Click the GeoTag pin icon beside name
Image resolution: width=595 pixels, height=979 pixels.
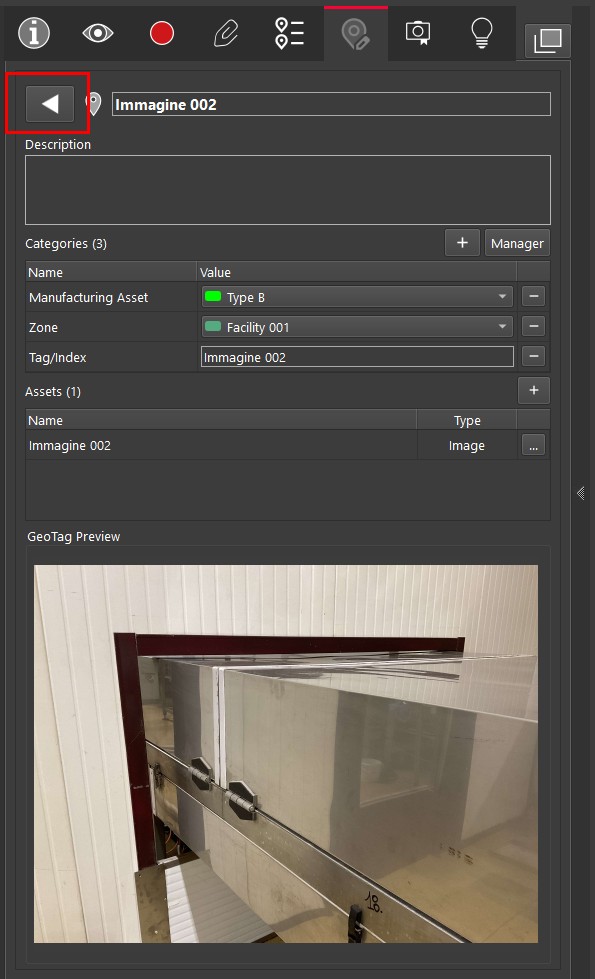tap(94, 104)
